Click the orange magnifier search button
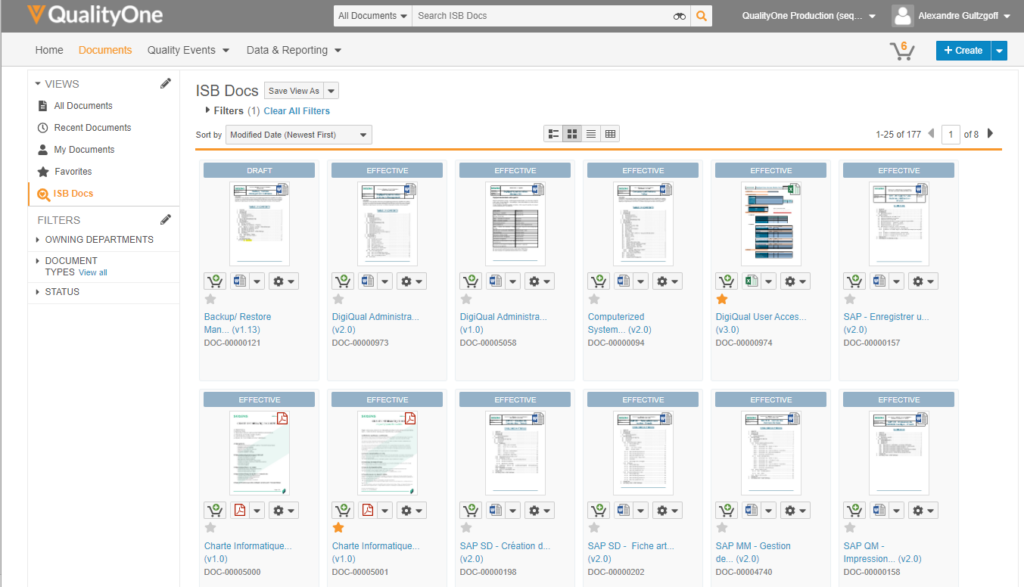1024x587 pixels. pyautogui.click(x=701, y=16)
